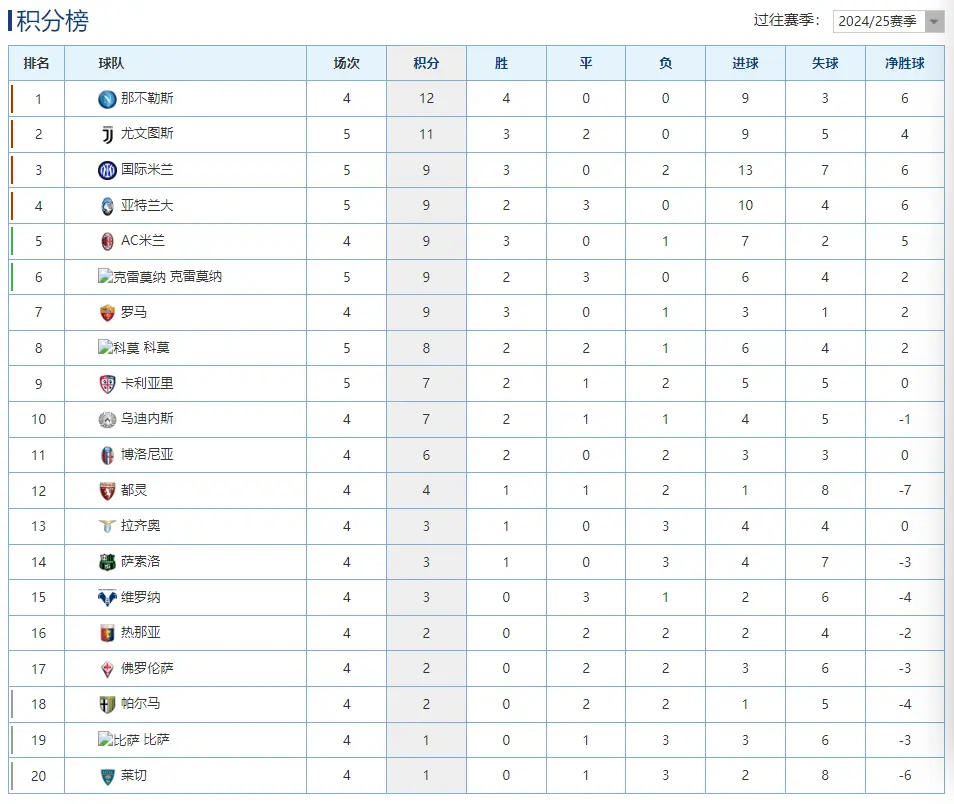Viewport: 954px width, 804px height.
Task: Click the 排名 column header
Action: pyautogui.click(x=37, y=63)
